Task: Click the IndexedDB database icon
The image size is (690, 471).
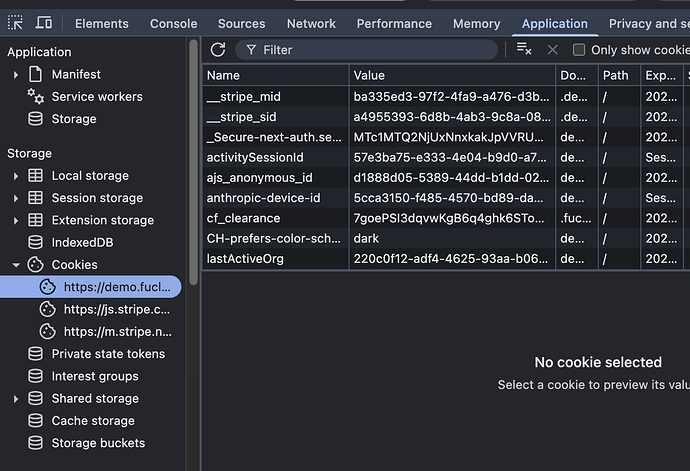Action: pos(36,242)
